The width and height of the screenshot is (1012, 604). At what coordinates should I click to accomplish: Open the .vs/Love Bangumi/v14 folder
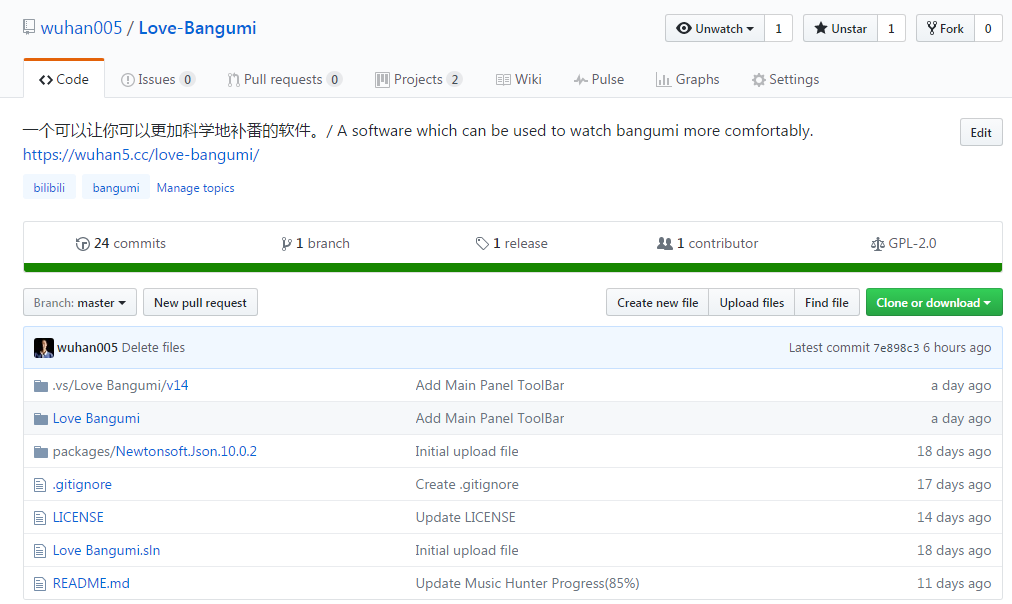(121, 386)
